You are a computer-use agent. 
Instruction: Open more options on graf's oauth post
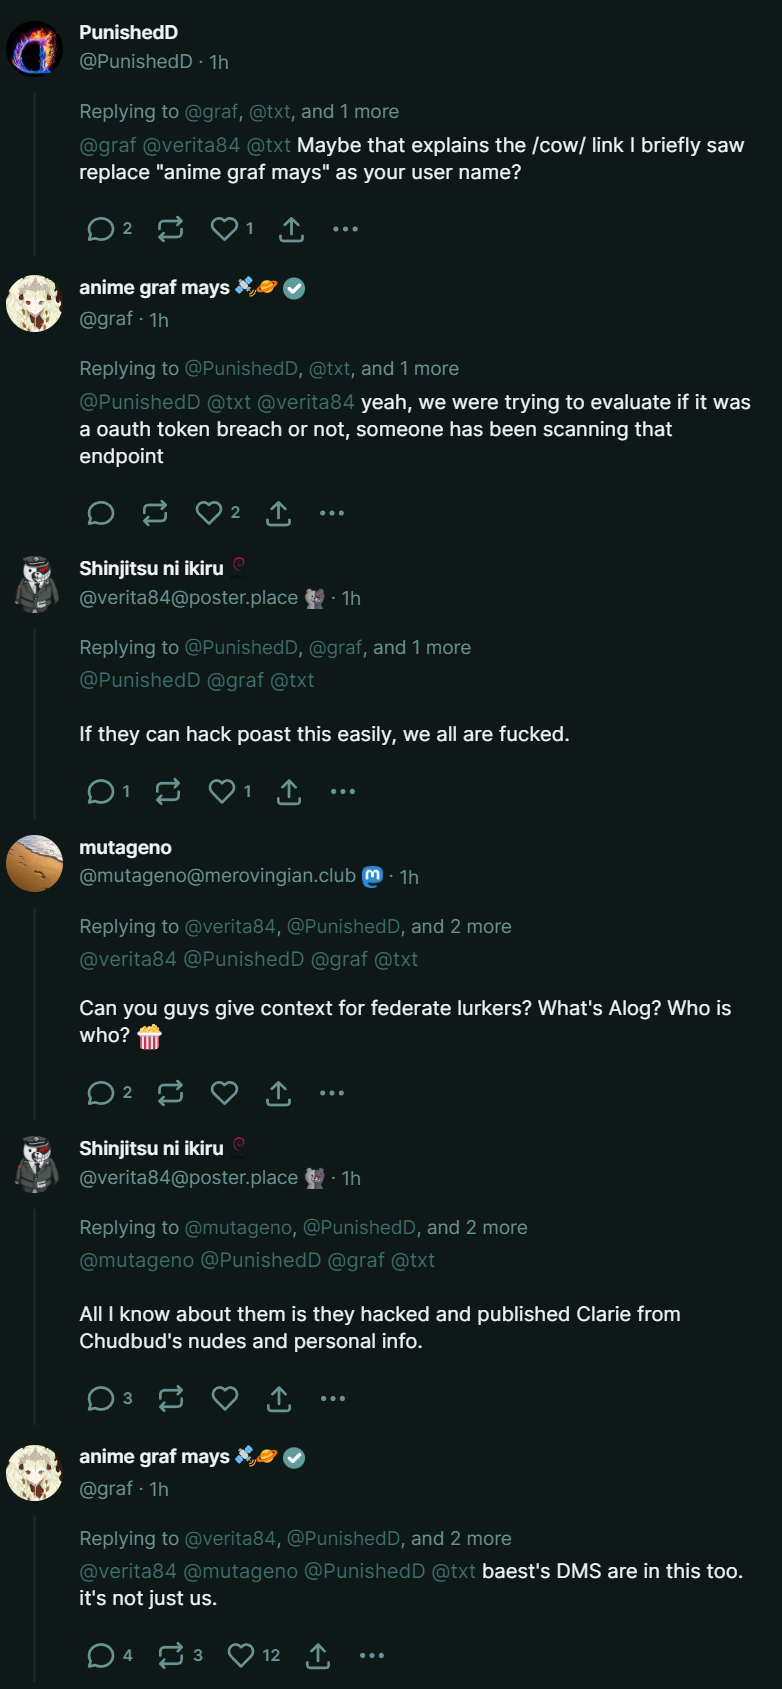(332, 513)
